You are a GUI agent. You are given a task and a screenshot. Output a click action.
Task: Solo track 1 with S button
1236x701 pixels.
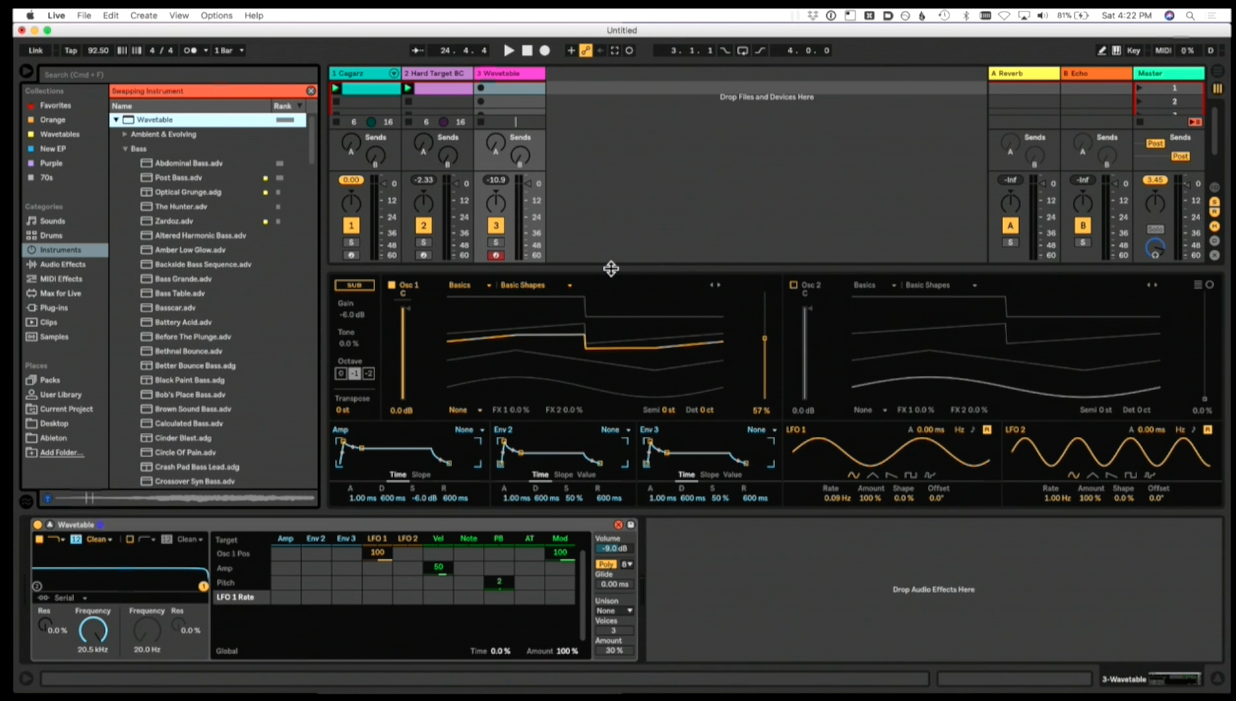point(351,243)
